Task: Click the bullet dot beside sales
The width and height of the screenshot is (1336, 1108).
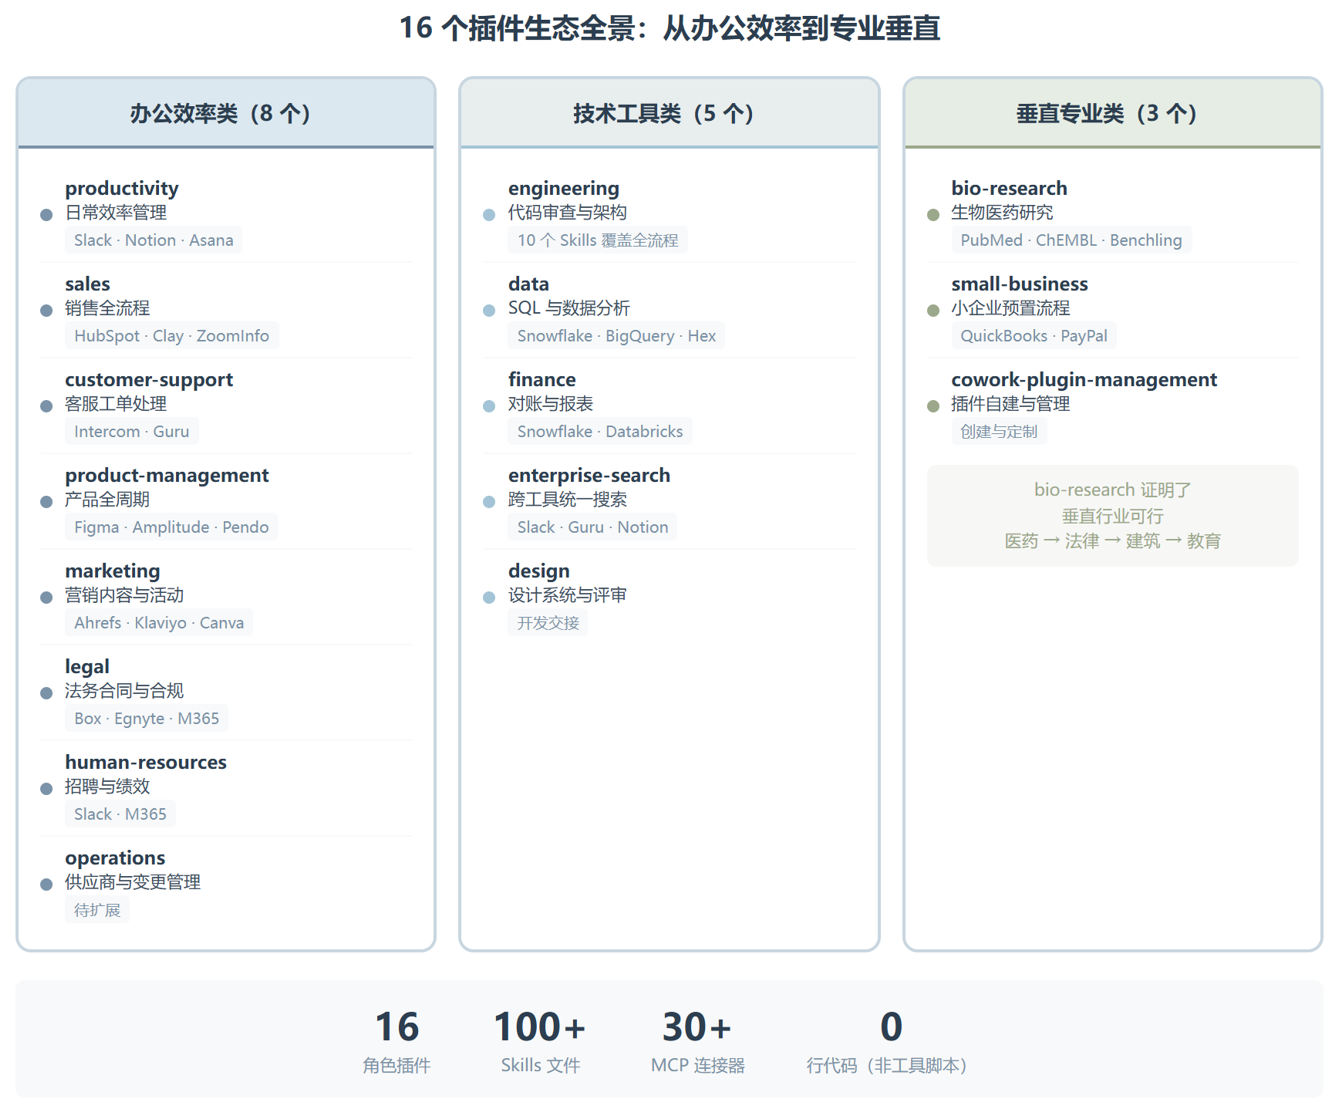Action: click(46, 311)
